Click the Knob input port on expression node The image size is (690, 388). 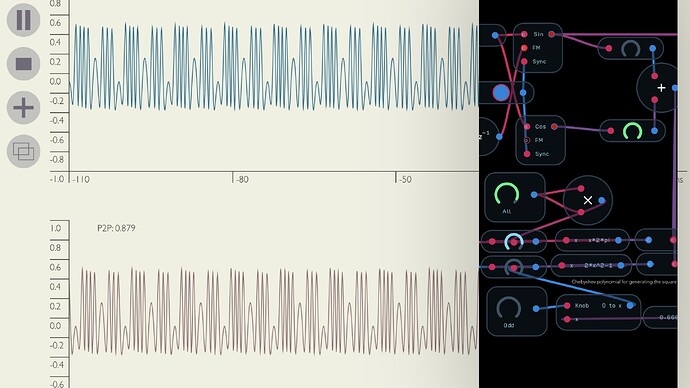(x=567, y=305)
